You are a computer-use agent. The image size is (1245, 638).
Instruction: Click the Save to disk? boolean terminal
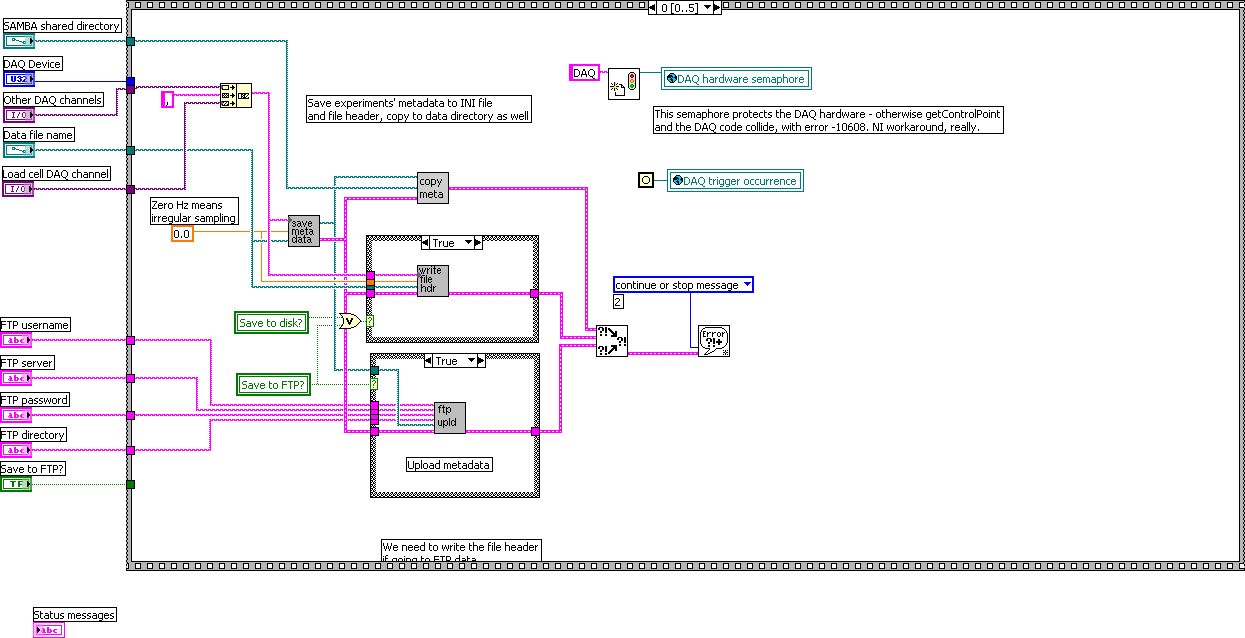pos(271,322)
